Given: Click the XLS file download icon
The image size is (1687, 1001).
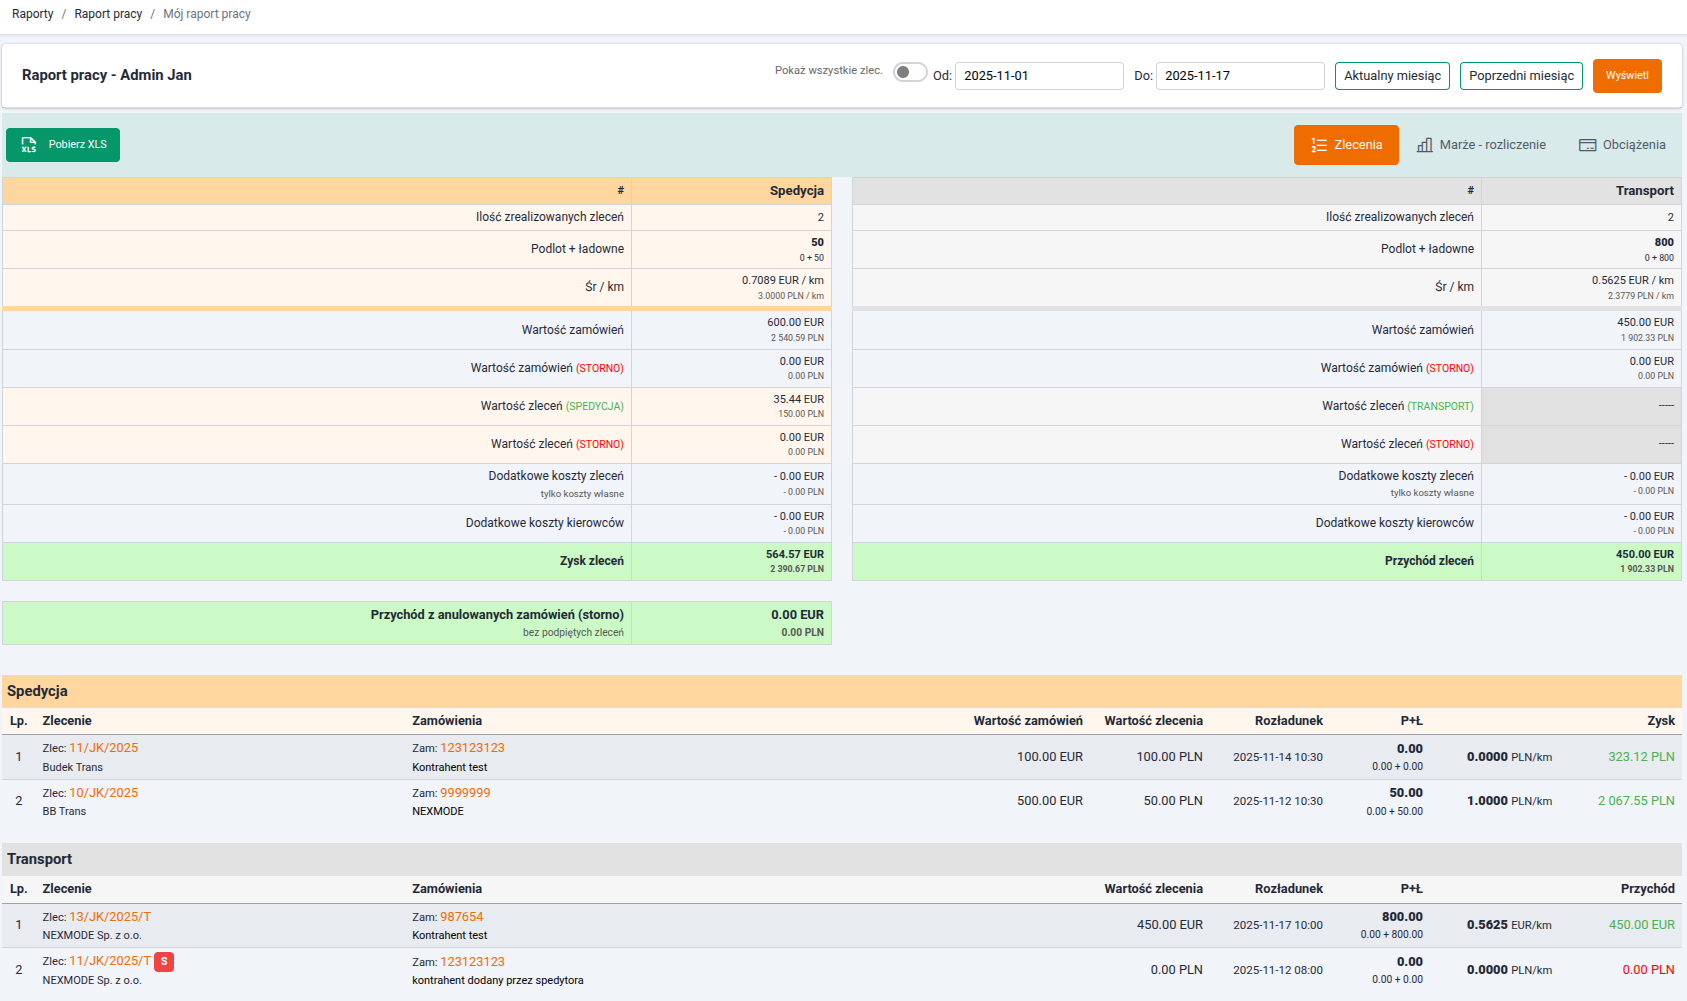Looking at the screenshot, I should (x=29, y=145).
